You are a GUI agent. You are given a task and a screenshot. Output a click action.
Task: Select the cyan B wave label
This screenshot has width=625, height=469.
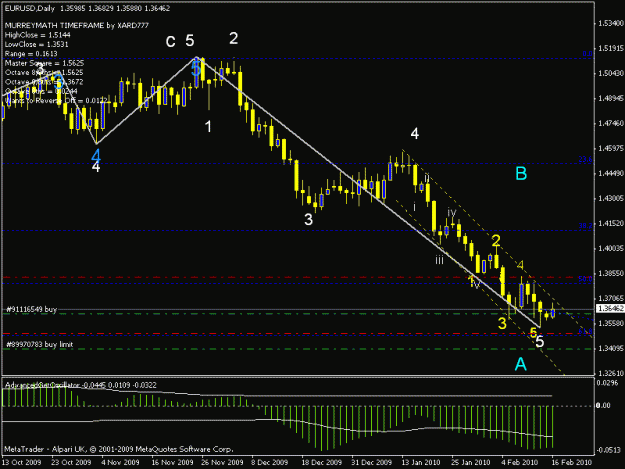(x=521, y=174)
